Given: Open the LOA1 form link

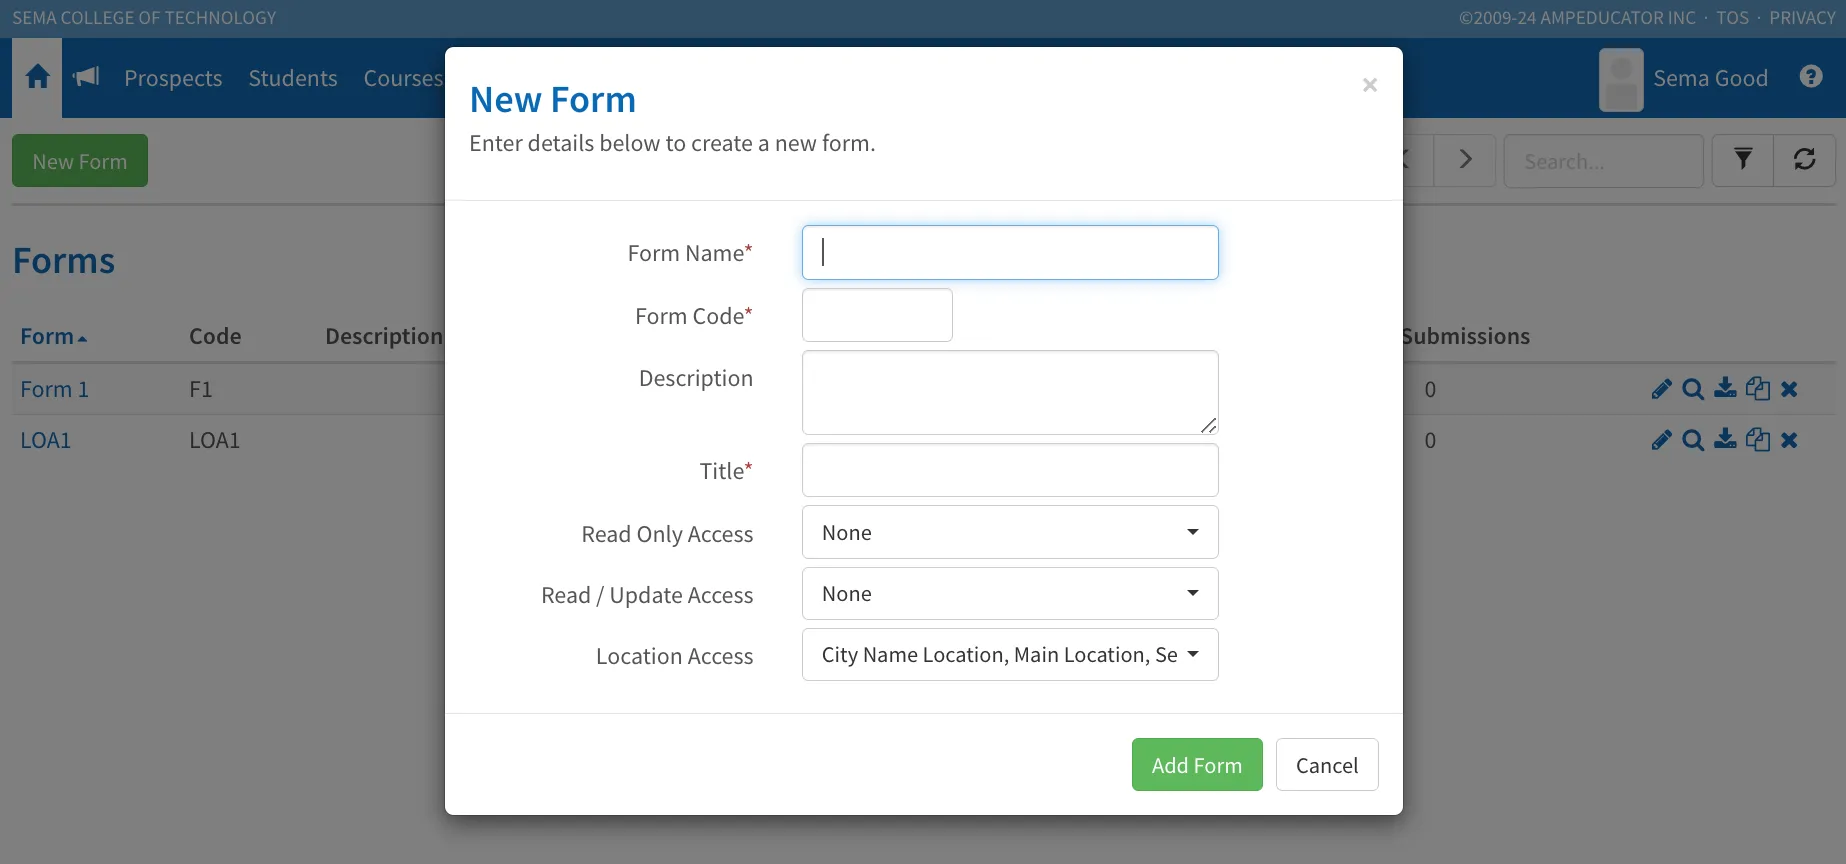Looking at the screenshot, I should [x=46, y=440].
